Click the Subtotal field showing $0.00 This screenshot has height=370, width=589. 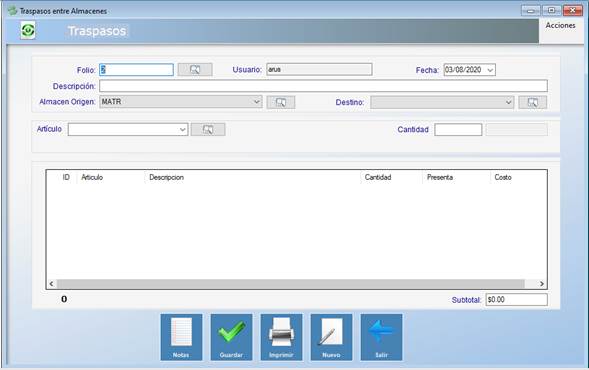point(517,299)
